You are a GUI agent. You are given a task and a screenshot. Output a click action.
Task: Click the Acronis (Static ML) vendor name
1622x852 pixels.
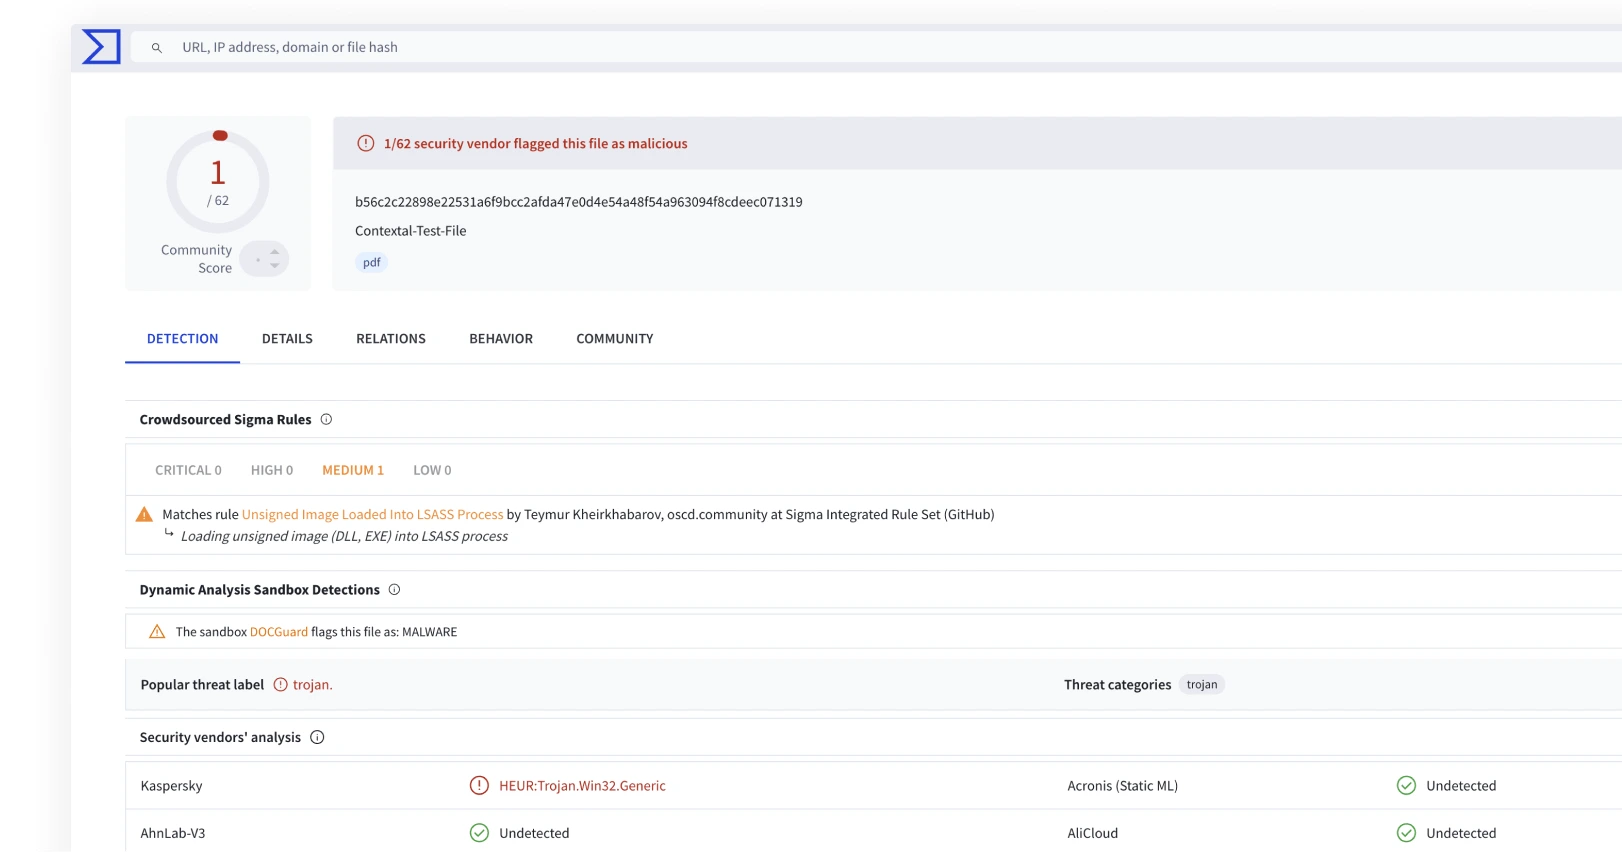point(1123,786)
